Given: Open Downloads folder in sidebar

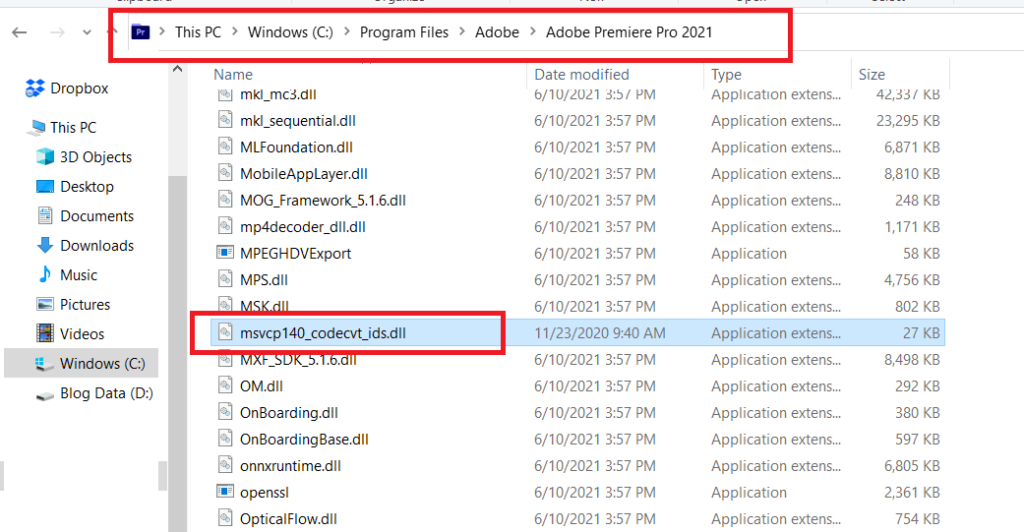Looking at the screenshot, I should click(97, 245).
